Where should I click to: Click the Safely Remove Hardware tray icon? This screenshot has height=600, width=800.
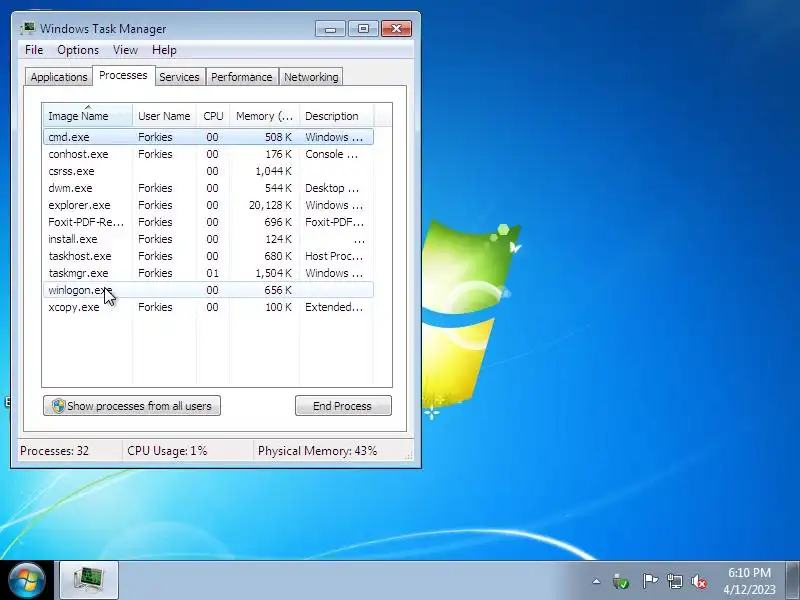tap(621, 581)
